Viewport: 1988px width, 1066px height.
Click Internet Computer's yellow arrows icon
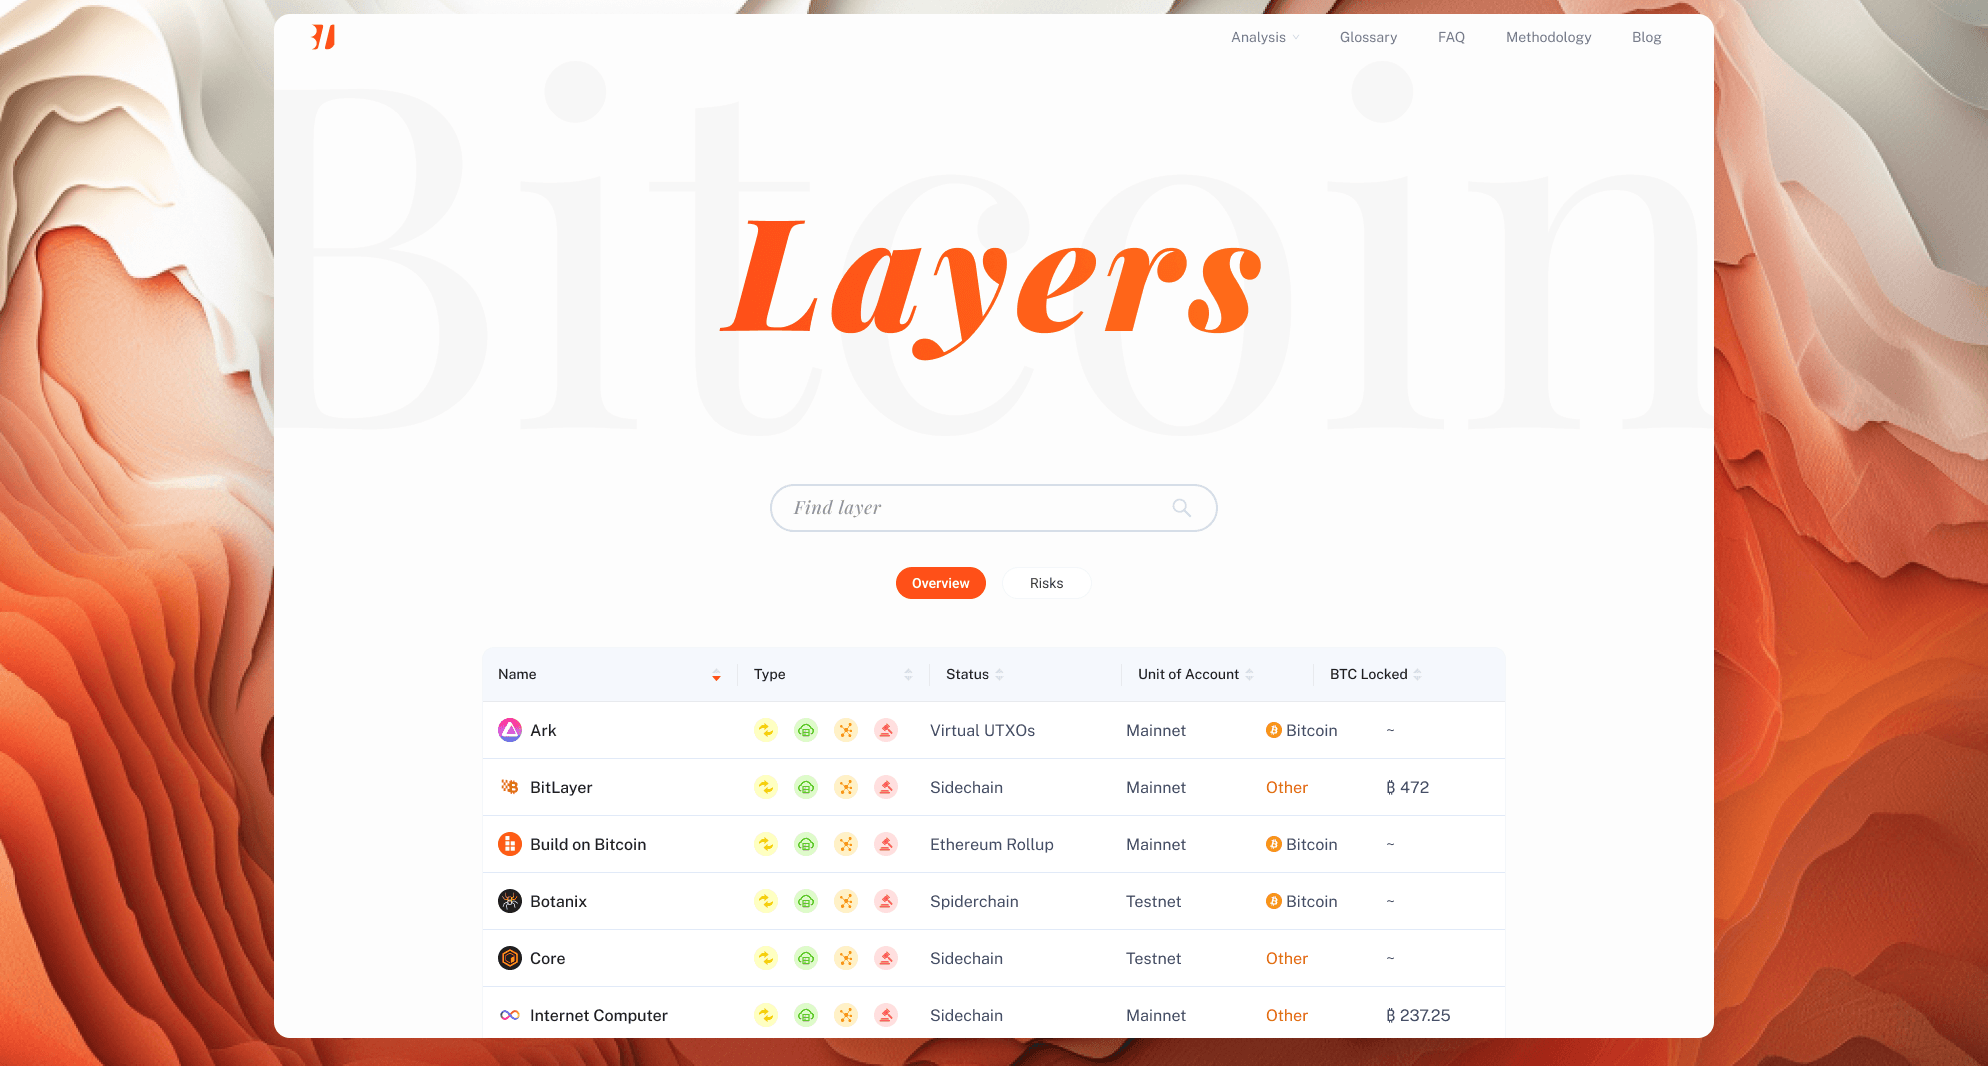point(766,1015)
